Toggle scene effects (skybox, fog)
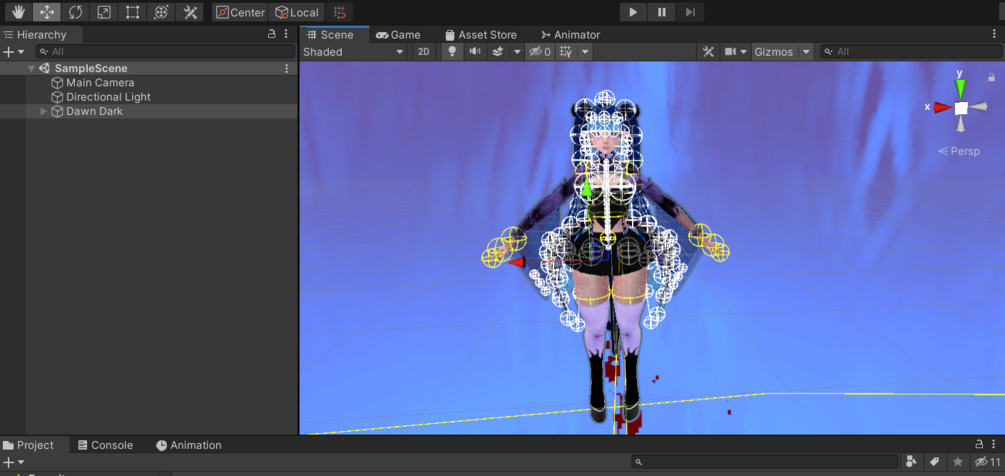1005x476 pixels. 497,52
